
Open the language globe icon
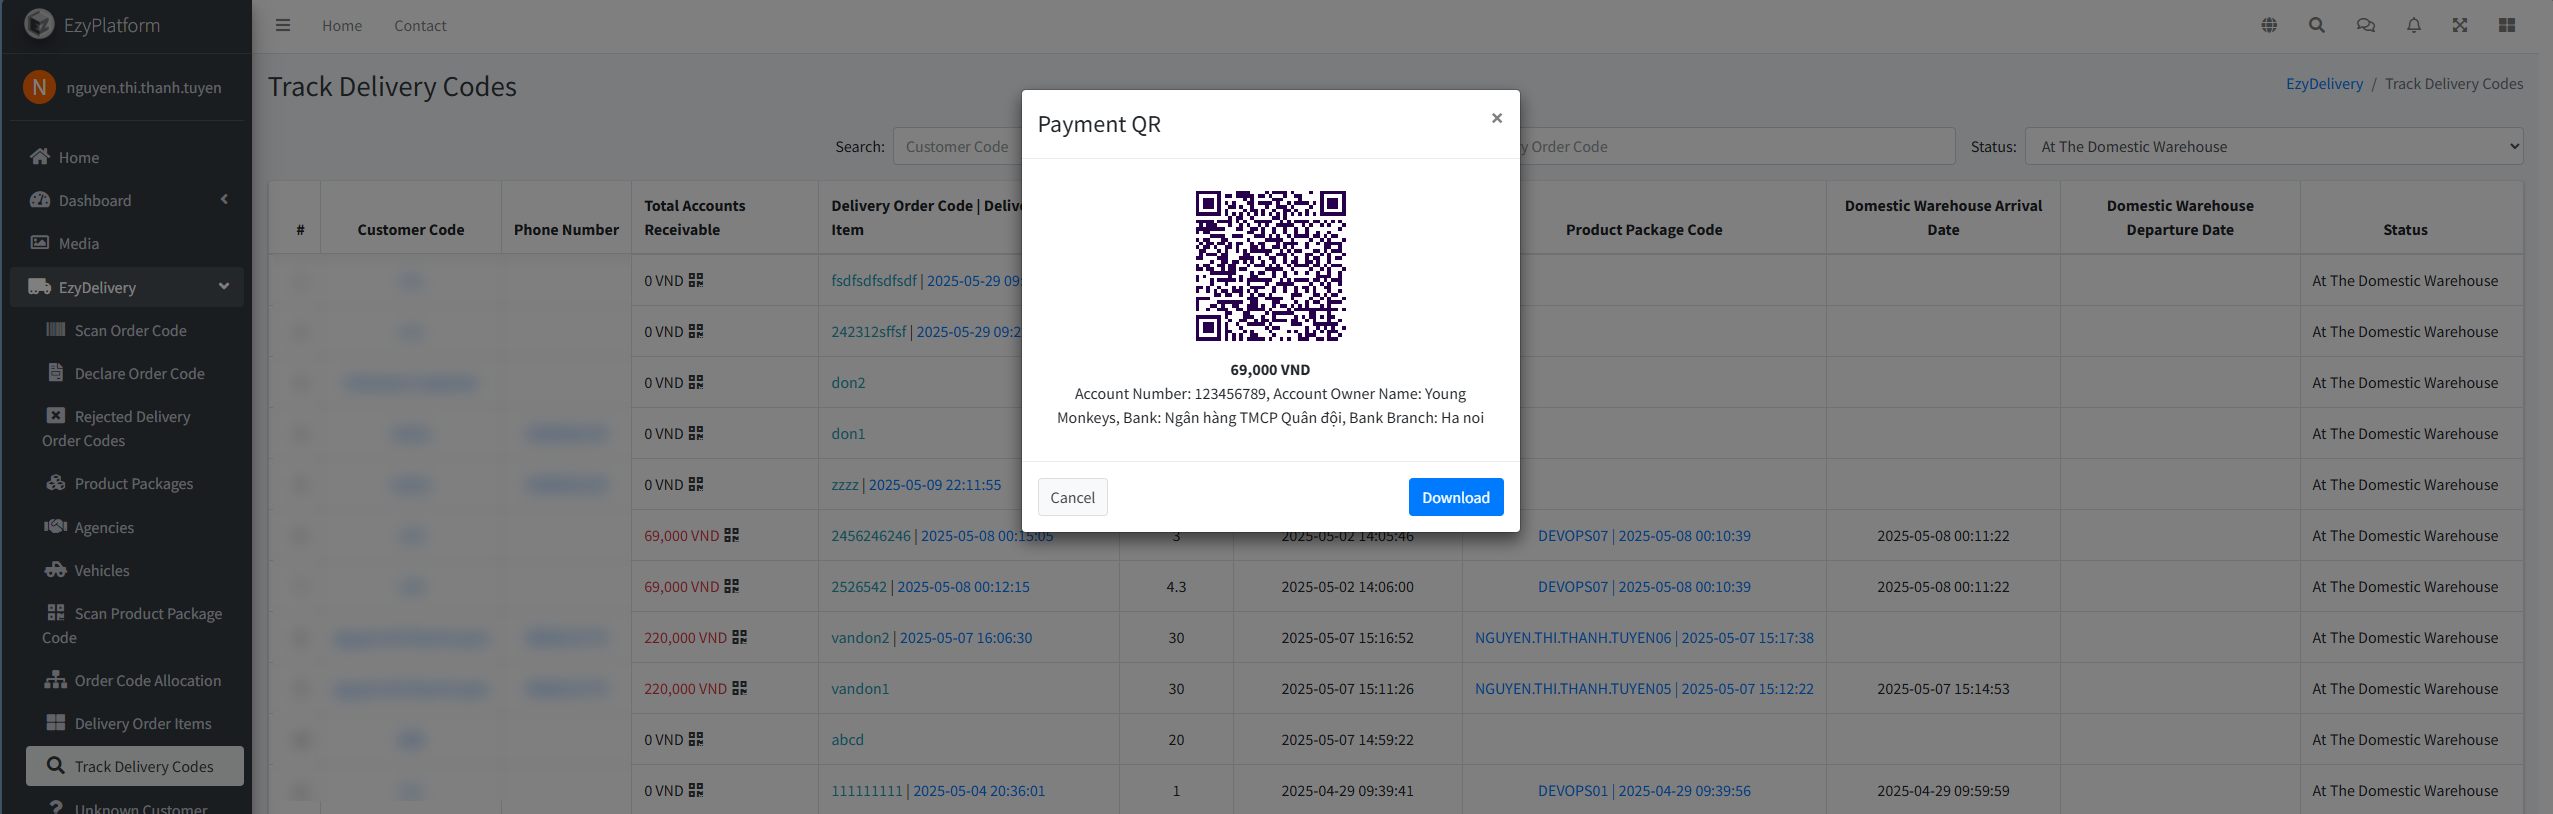tap(2269, 25)
